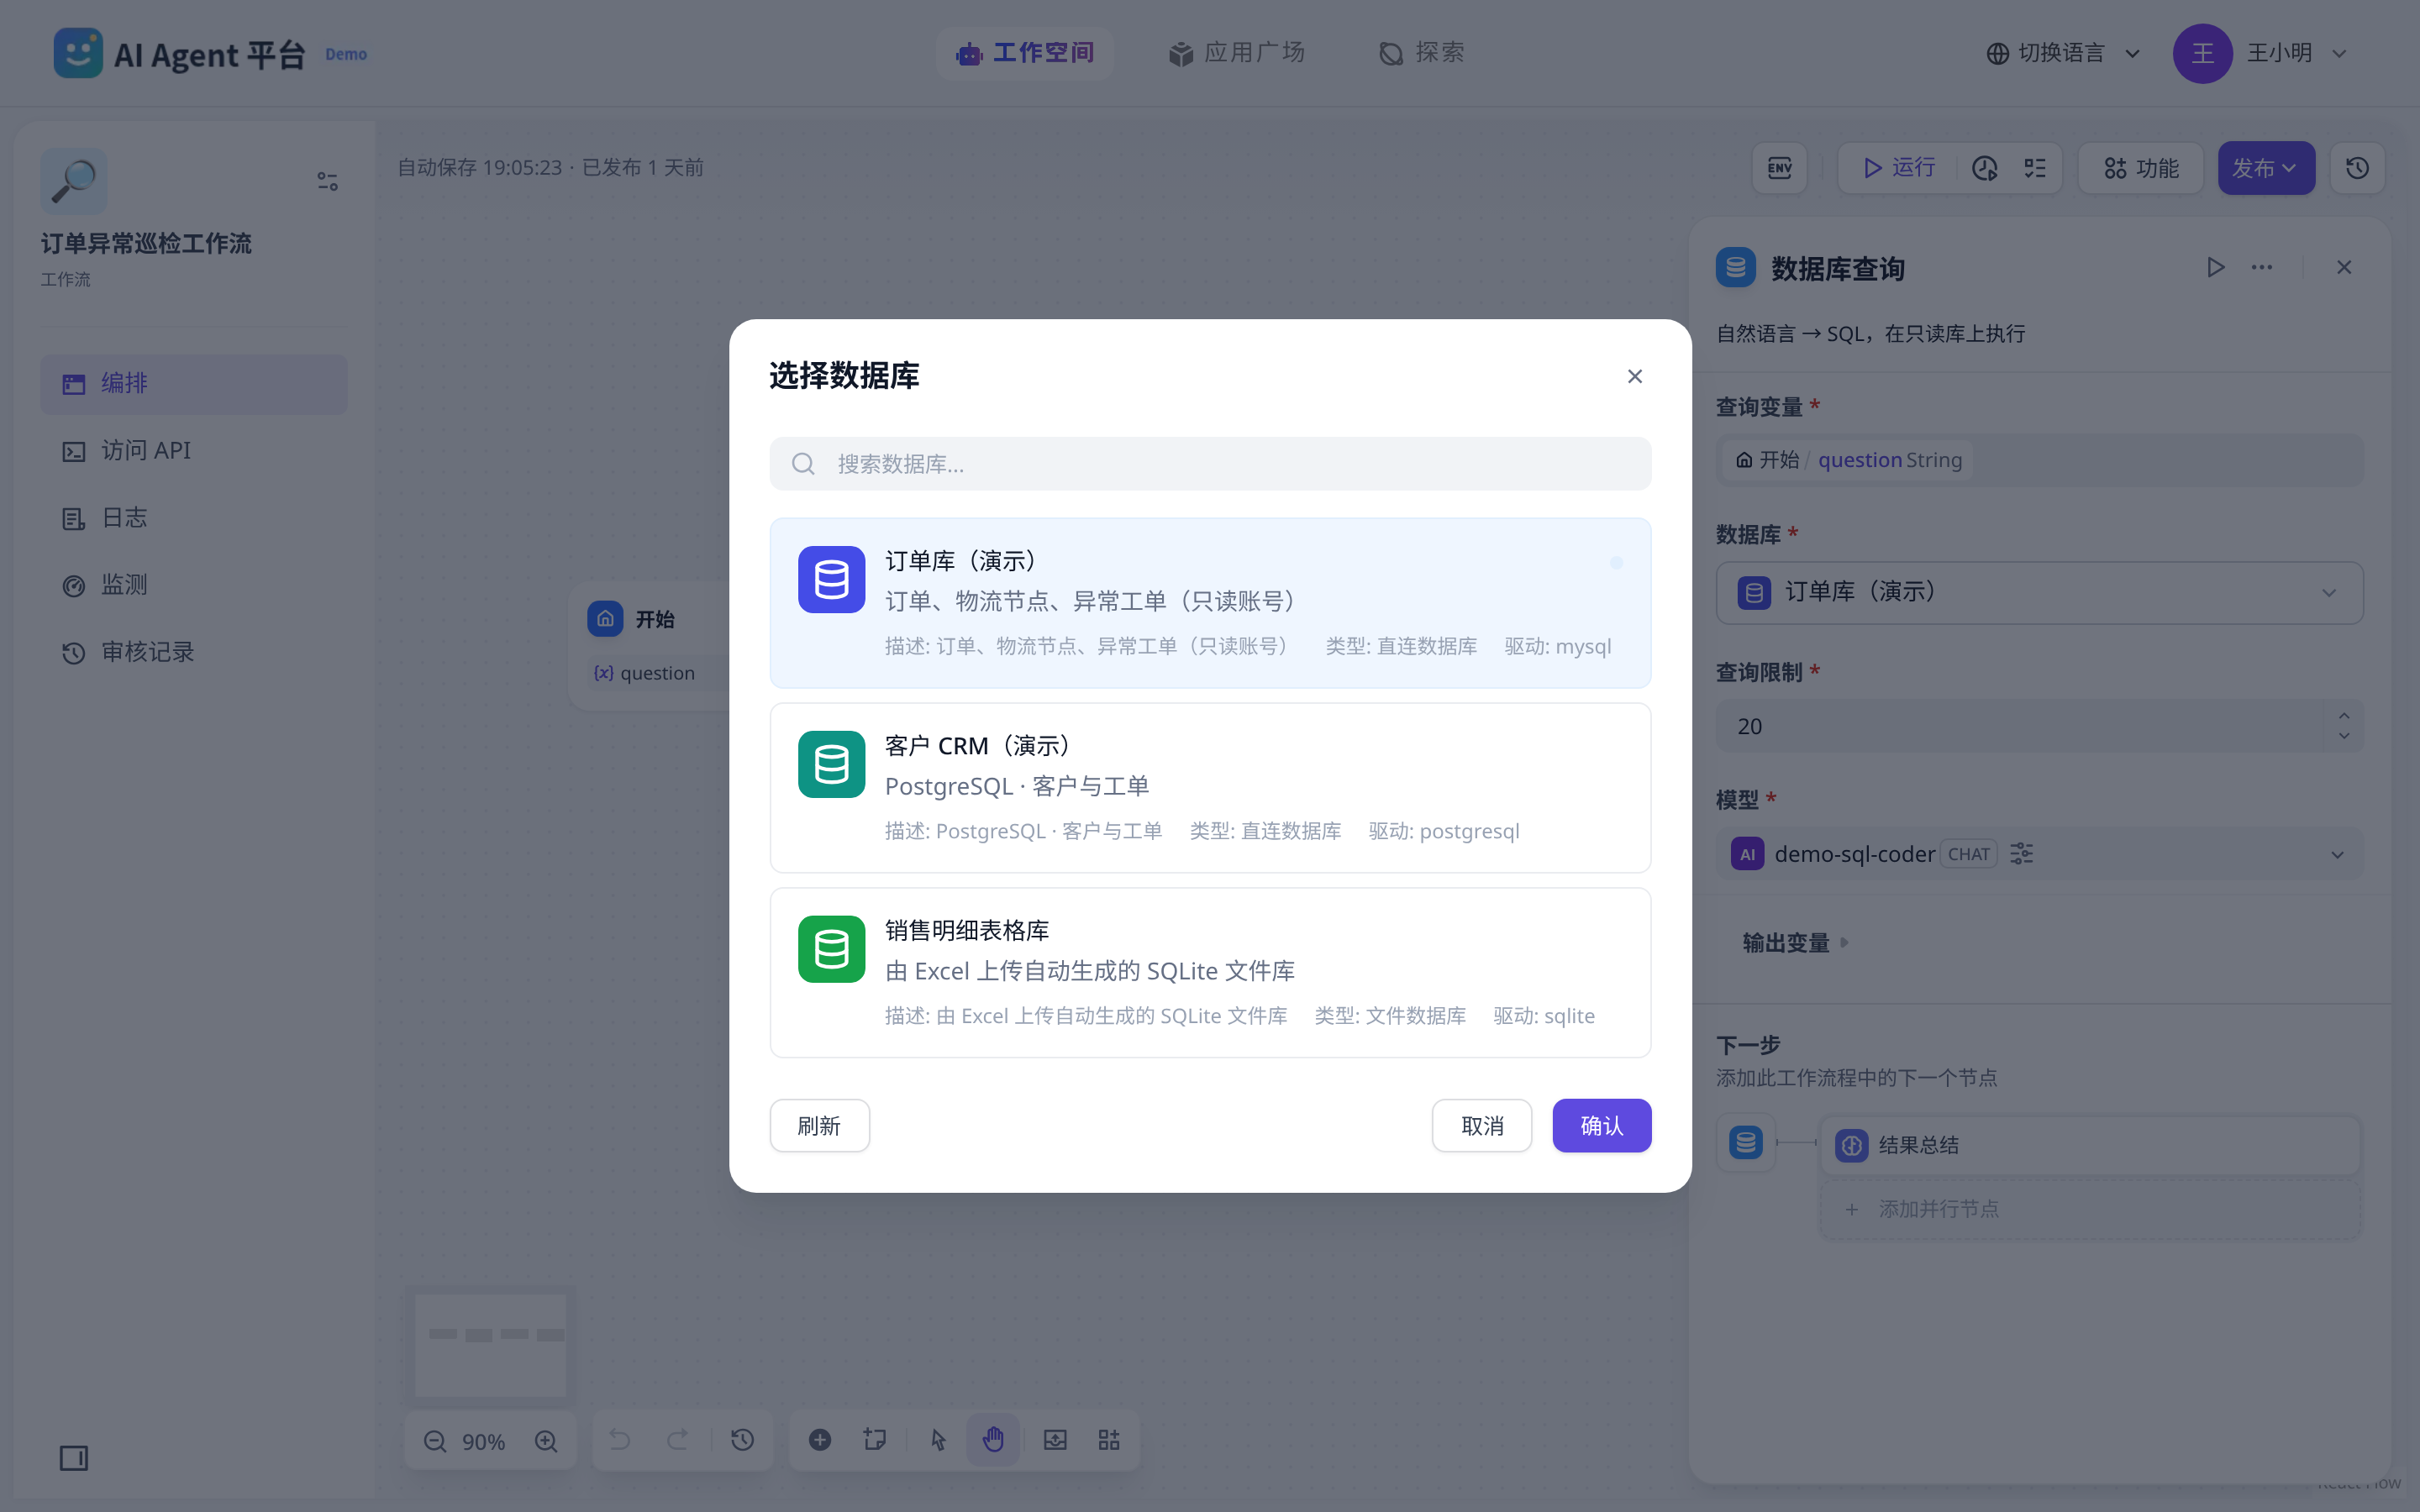Open 日志 in the sidebar
Viewport: 2420px width, 1512px height.
pyautogui.click(x=194, y=518)
